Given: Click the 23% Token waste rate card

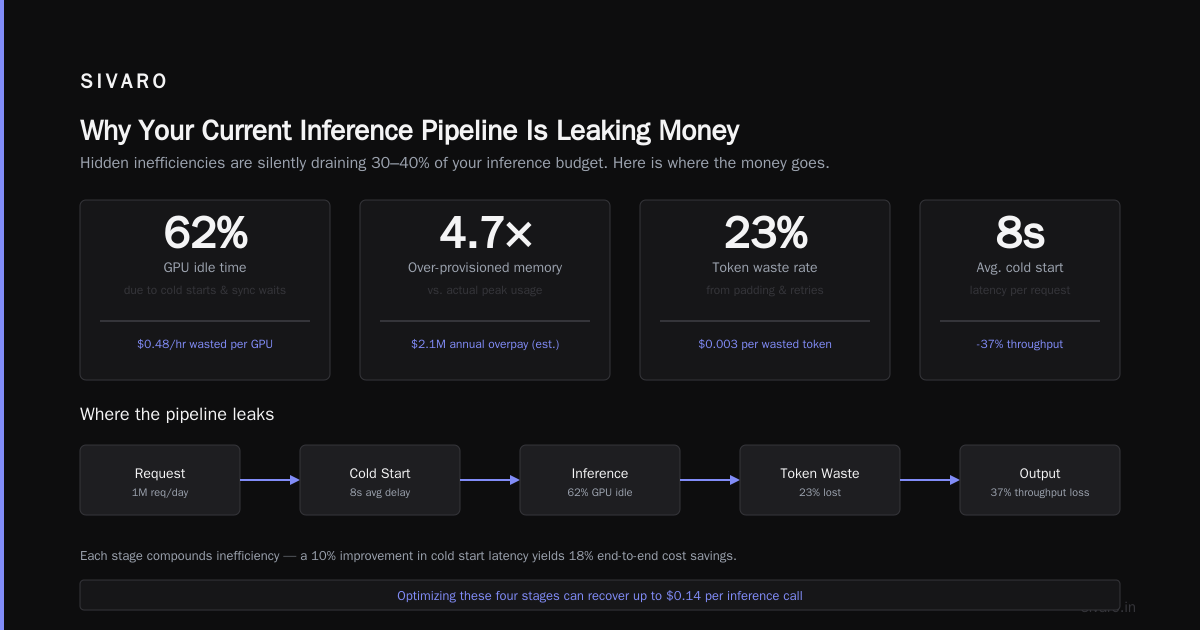Looking at the screenshot, I should (765, 290).
